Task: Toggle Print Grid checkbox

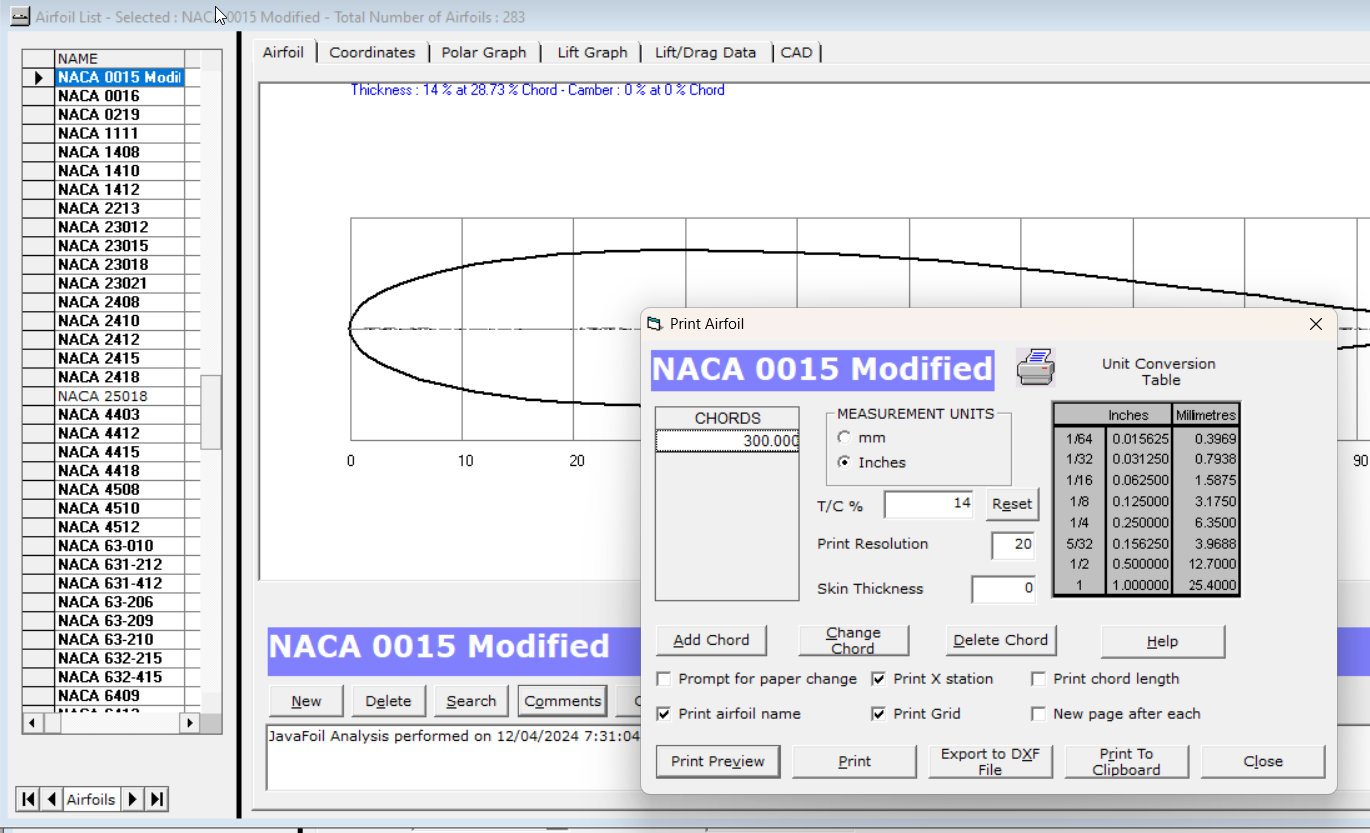Action: 879,714
